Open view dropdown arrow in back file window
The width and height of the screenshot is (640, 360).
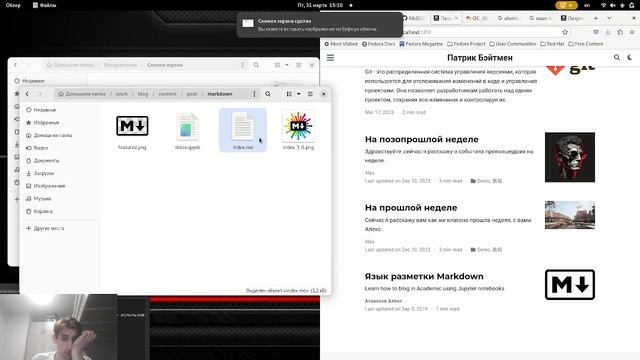pos(287,65)
